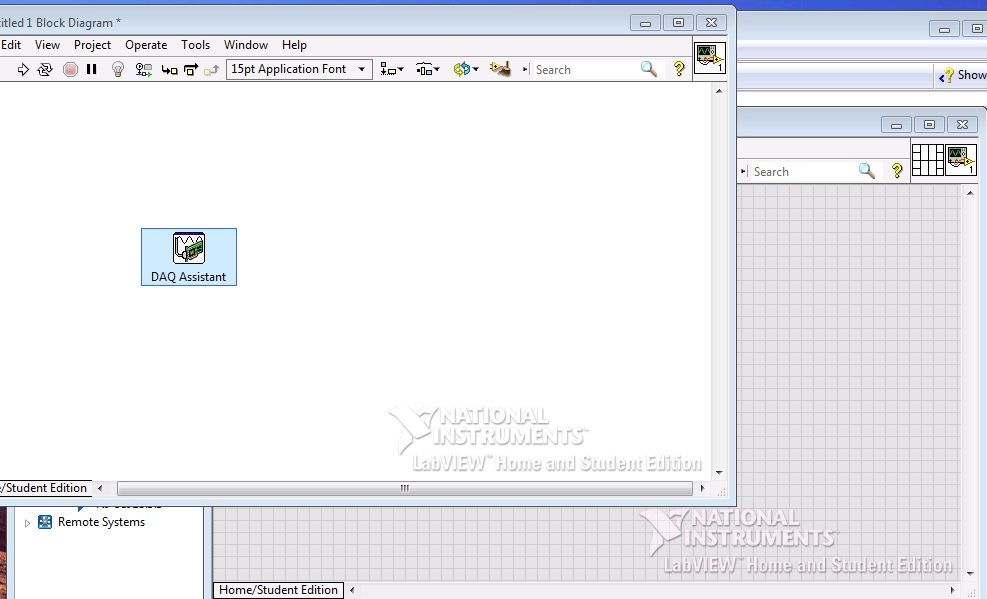Click the "Home/Student Edition" label in Front Panel
This screenshot has height=599, width=987.
pyautogui.click(x=278, y=590)
